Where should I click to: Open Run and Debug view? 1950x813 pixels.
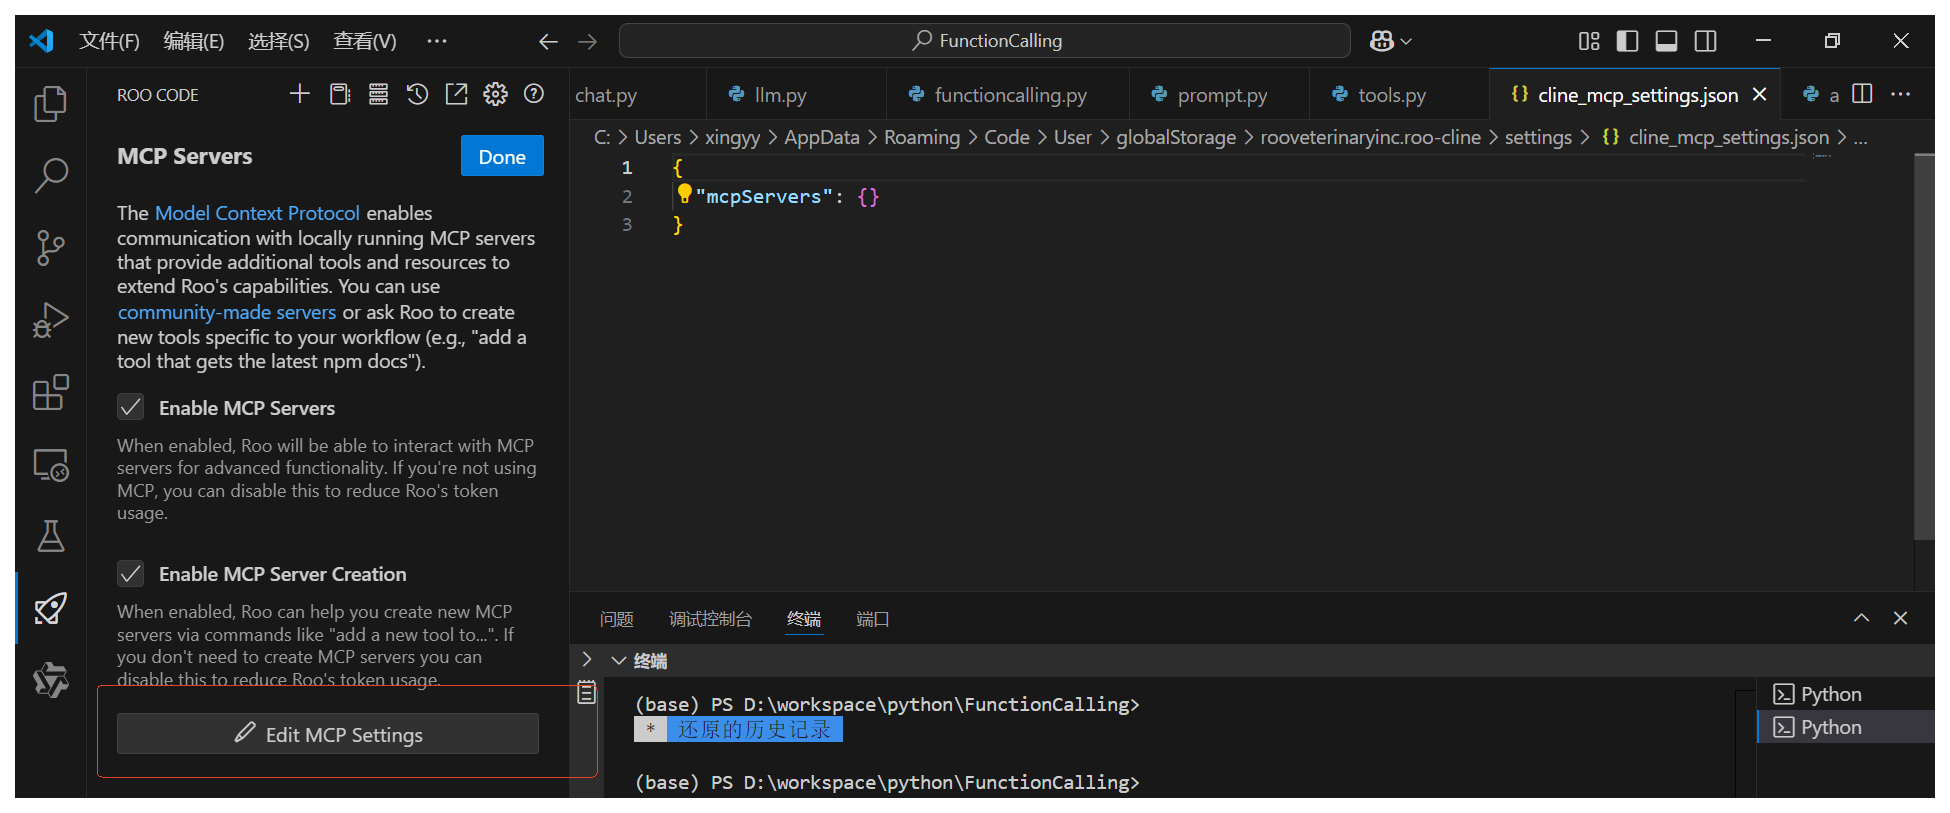pyautogui.click(x=50, y=320)
